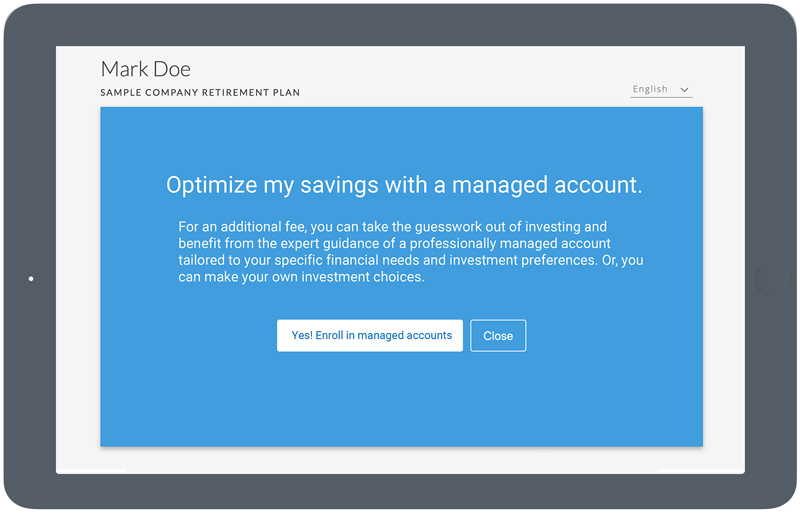
Task: Expand the chevron arrow beside English
Action: click(x=684, y=89)
